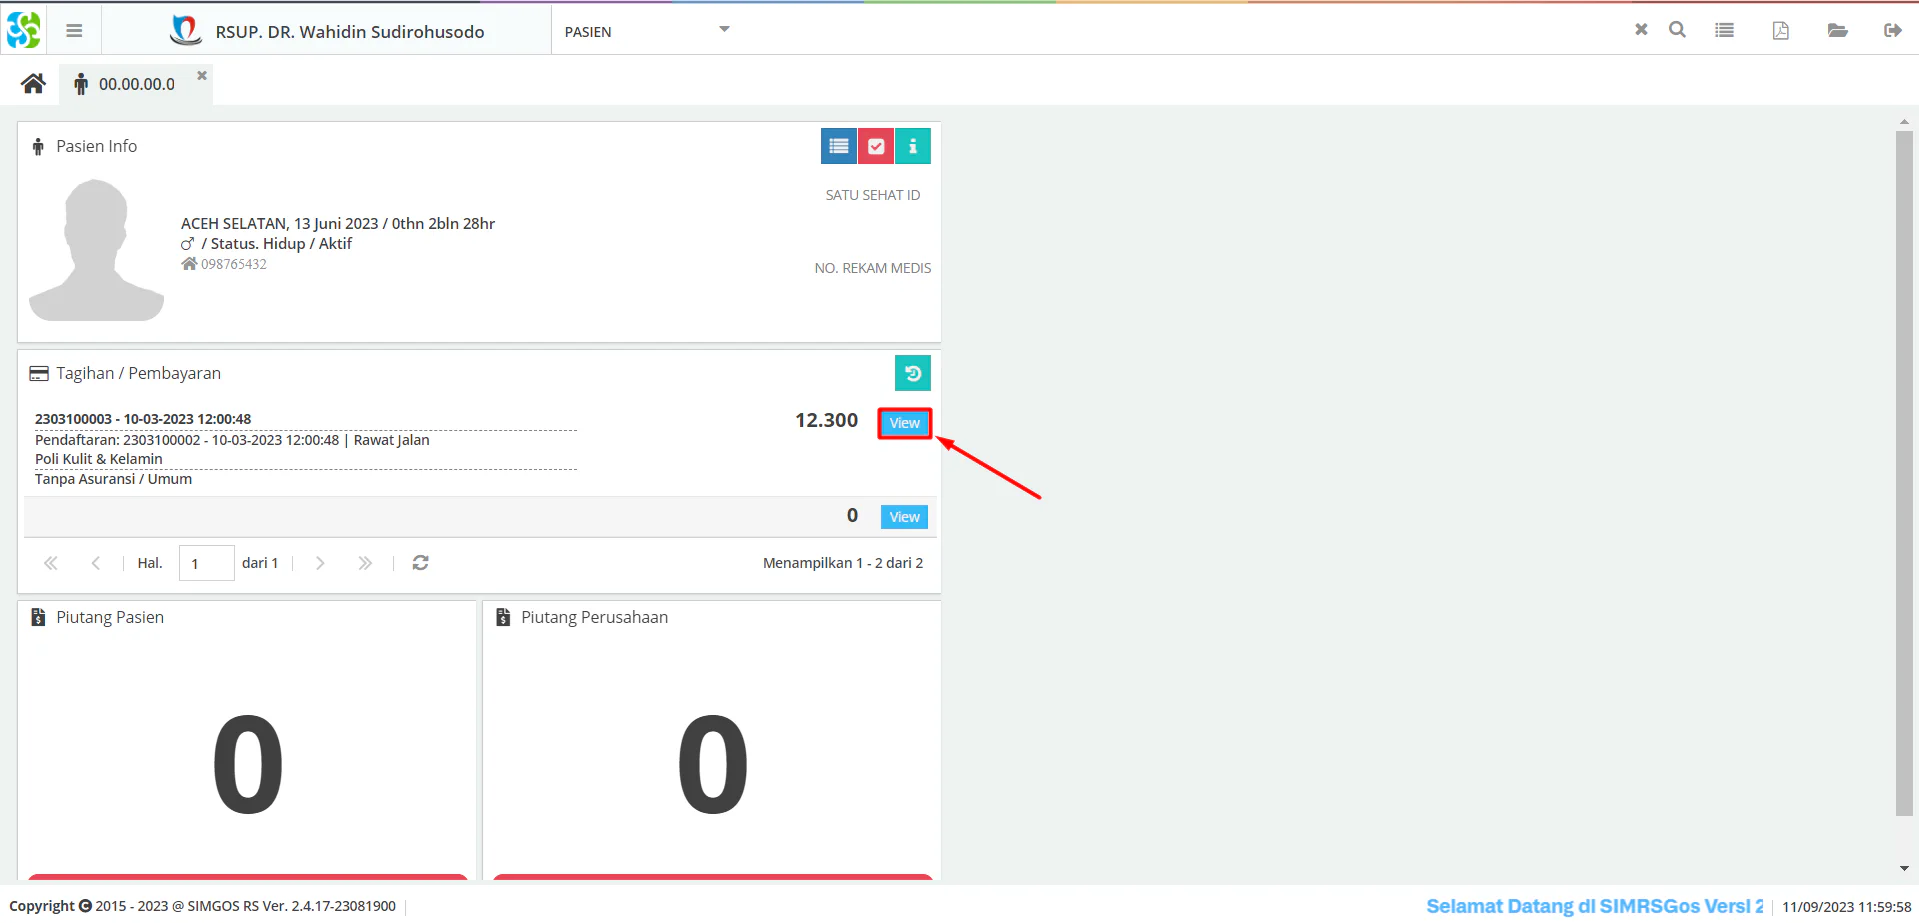Viewport: 1919px width, 923px height.
Task: Click the RSUP. DR. Wahidin Sudirohusodo title
Action: pos(350,32)
